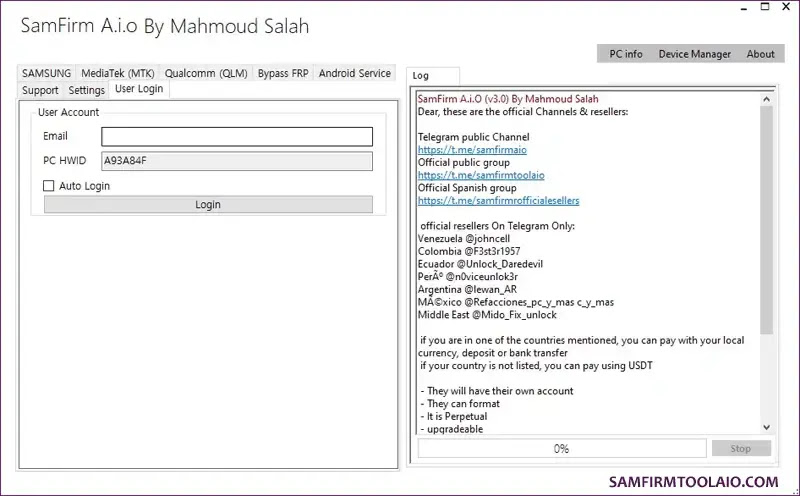The width and height of the screenshot is (800, 496).
Task: Click the 'Argentina @lewan_AR' log line
Action: [467, 289]
